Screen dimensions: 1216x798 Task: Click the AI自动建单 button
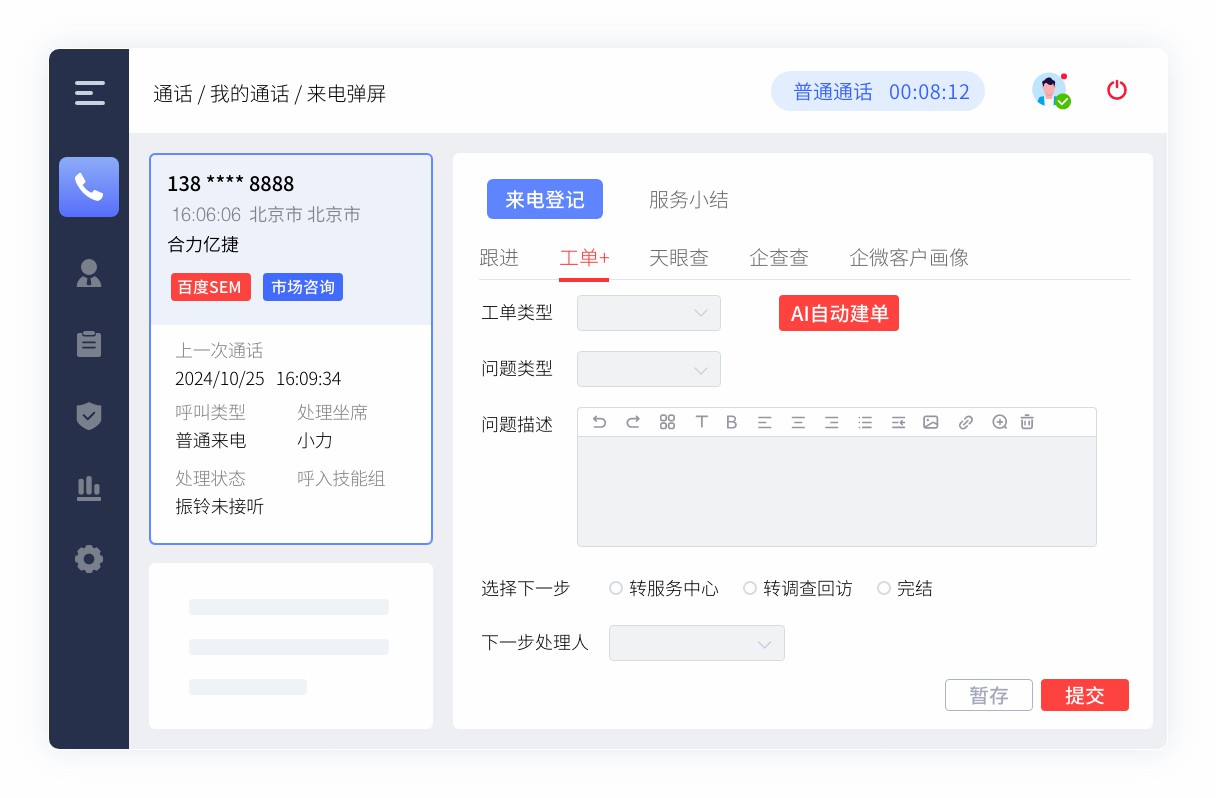coord(838,313)
